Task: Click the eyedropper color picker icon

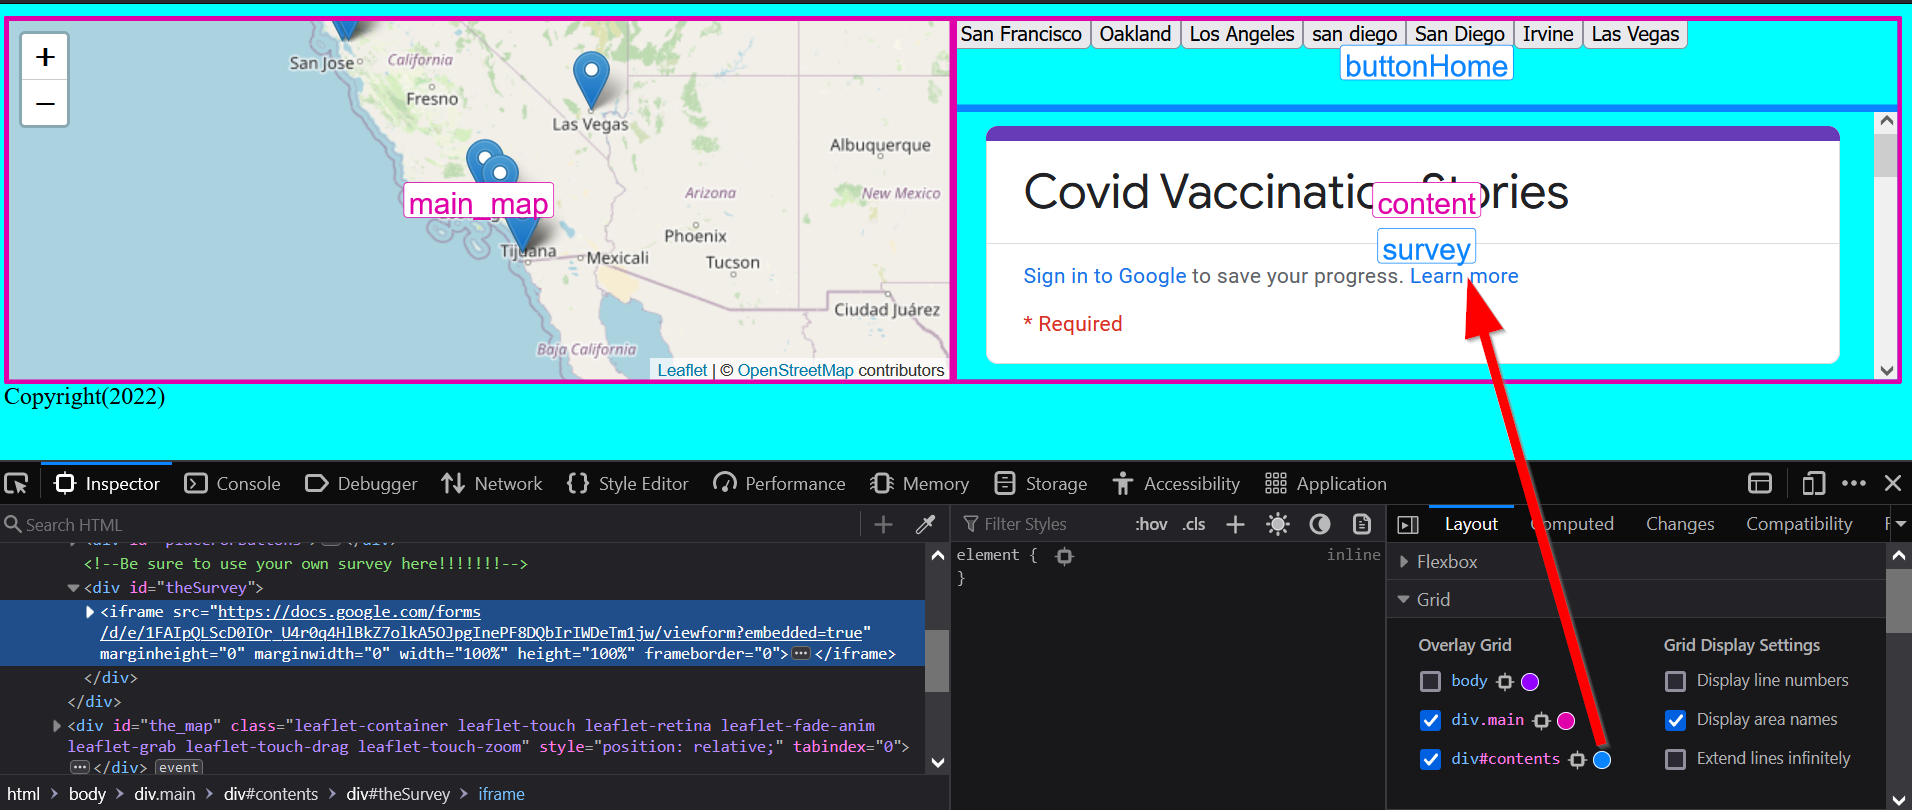Action: 926,524
